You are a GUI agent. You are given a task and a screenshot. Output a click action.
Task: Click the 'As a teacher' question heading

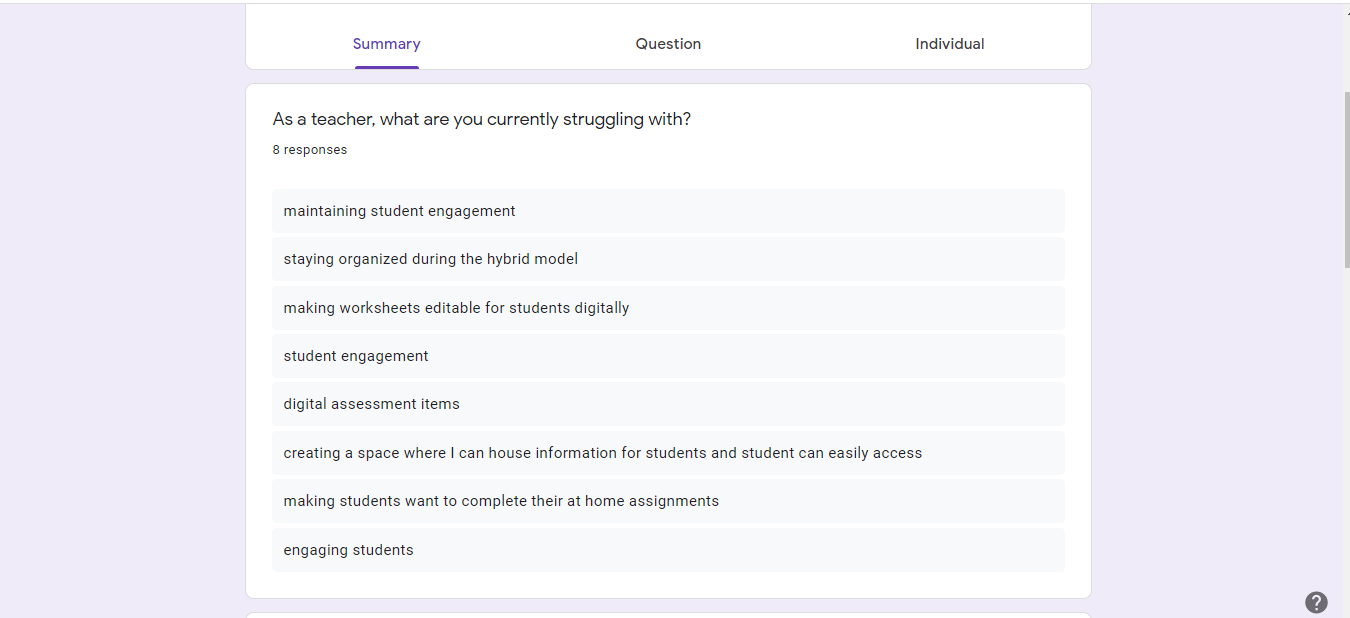click(x=481, y=119)
